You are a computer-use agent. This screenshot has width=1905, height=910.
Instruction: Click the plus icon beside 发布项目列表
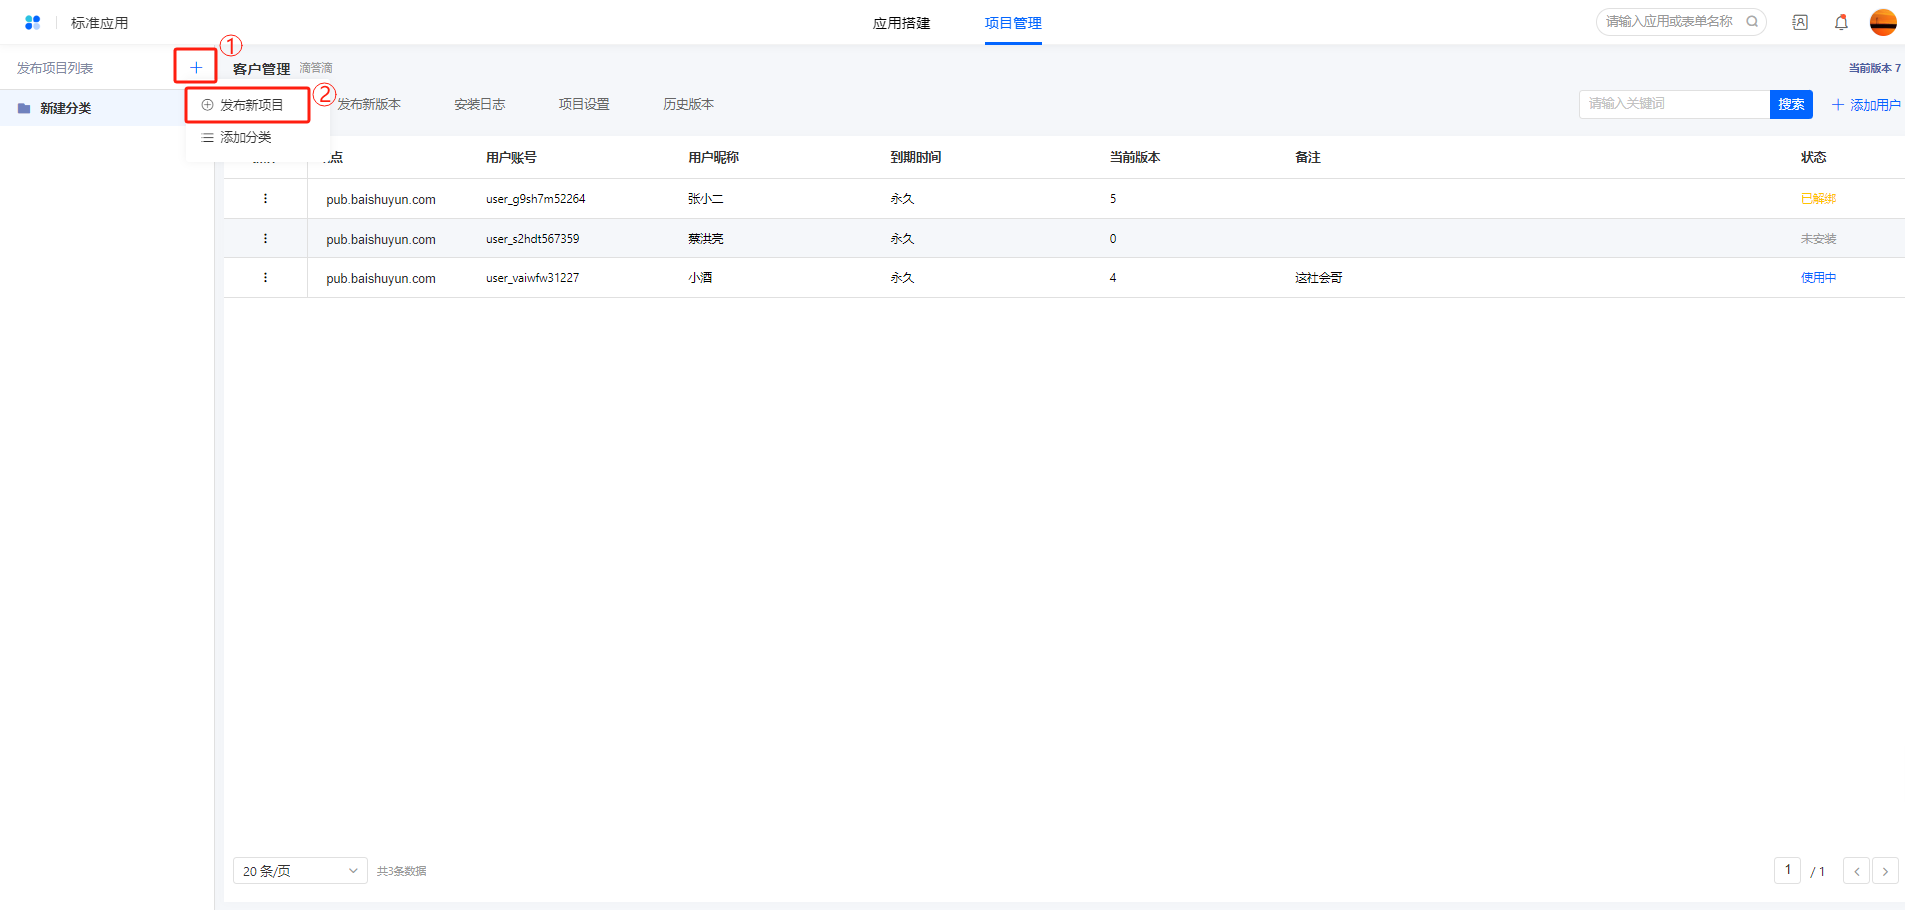click(196, 67)
